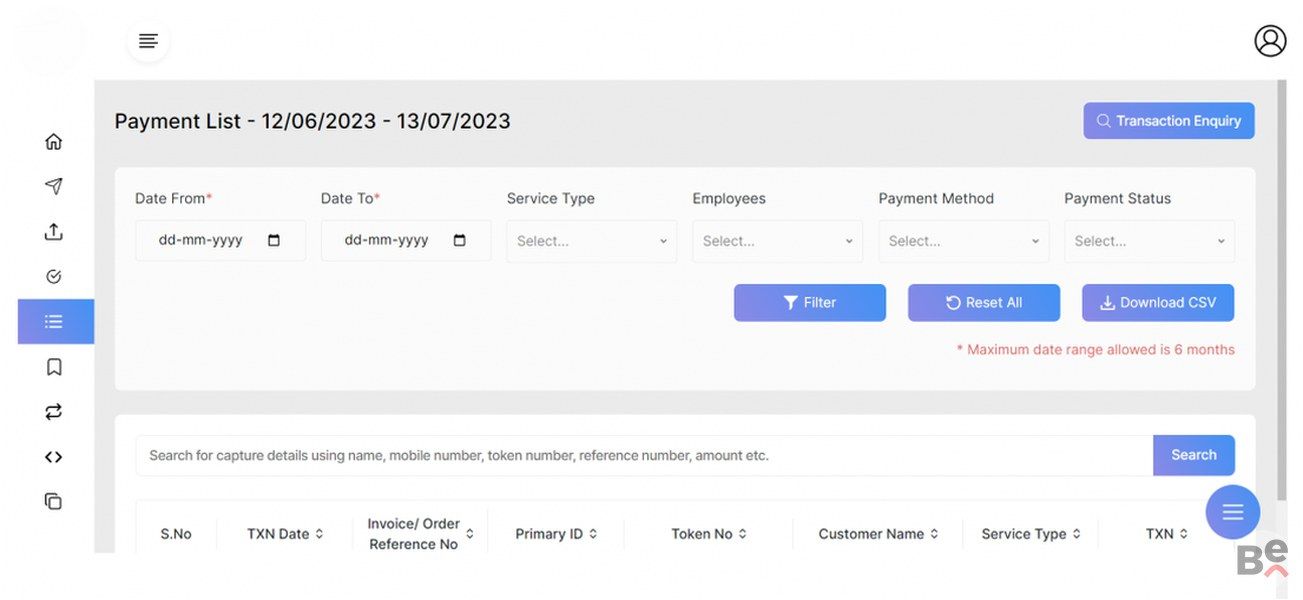Screen dimensions: 1303x600
Task: Click the home icon in sidebar
Action: click(54, 142)
